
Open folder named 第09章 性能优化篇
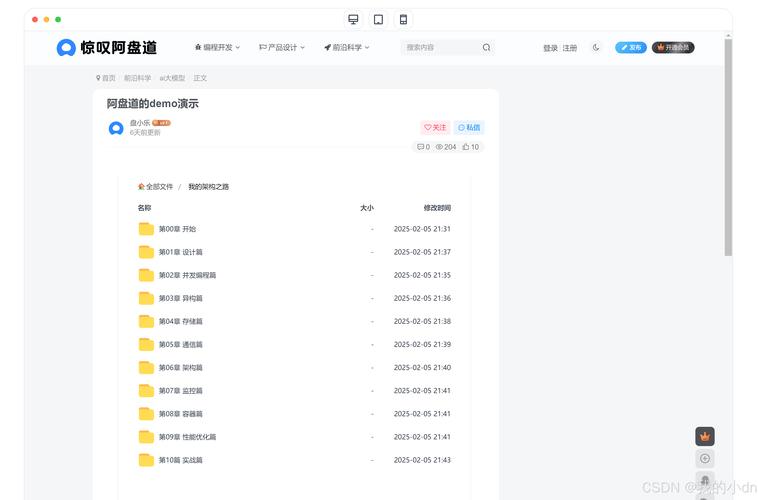pyautogui.click(x=188, y=437)
